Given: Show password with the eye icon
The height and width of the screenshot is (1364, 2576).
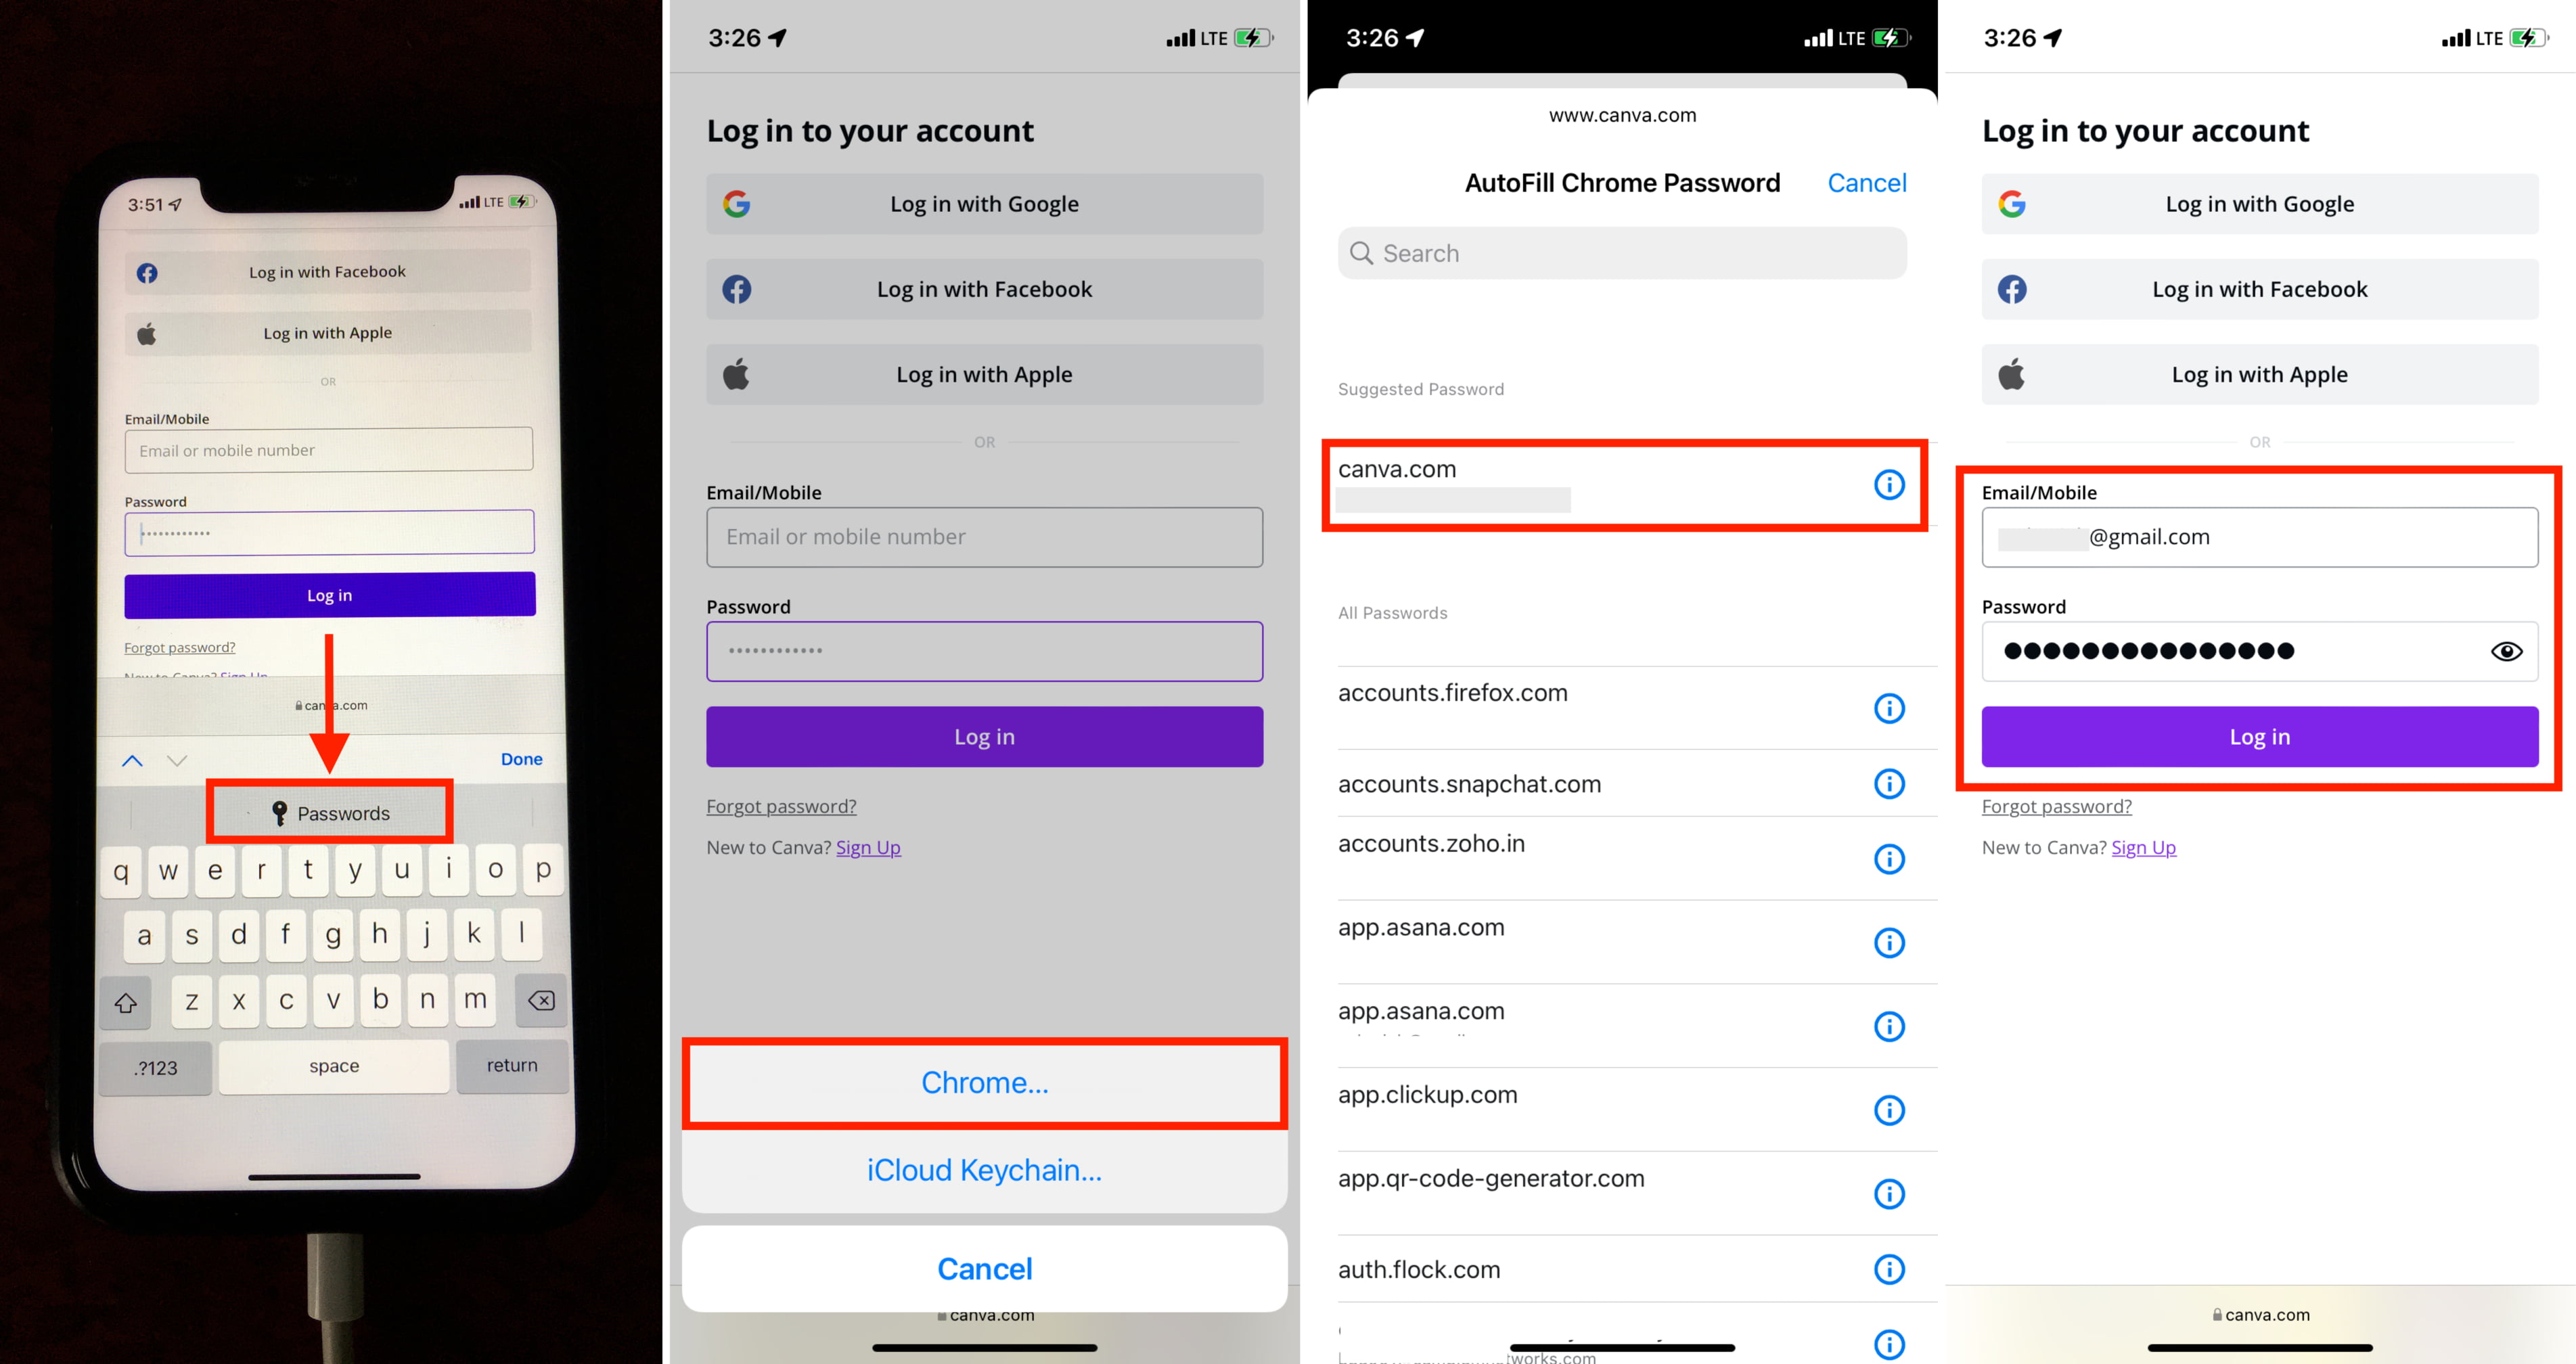Looking at the screenshot, I should coord(2506,652).
